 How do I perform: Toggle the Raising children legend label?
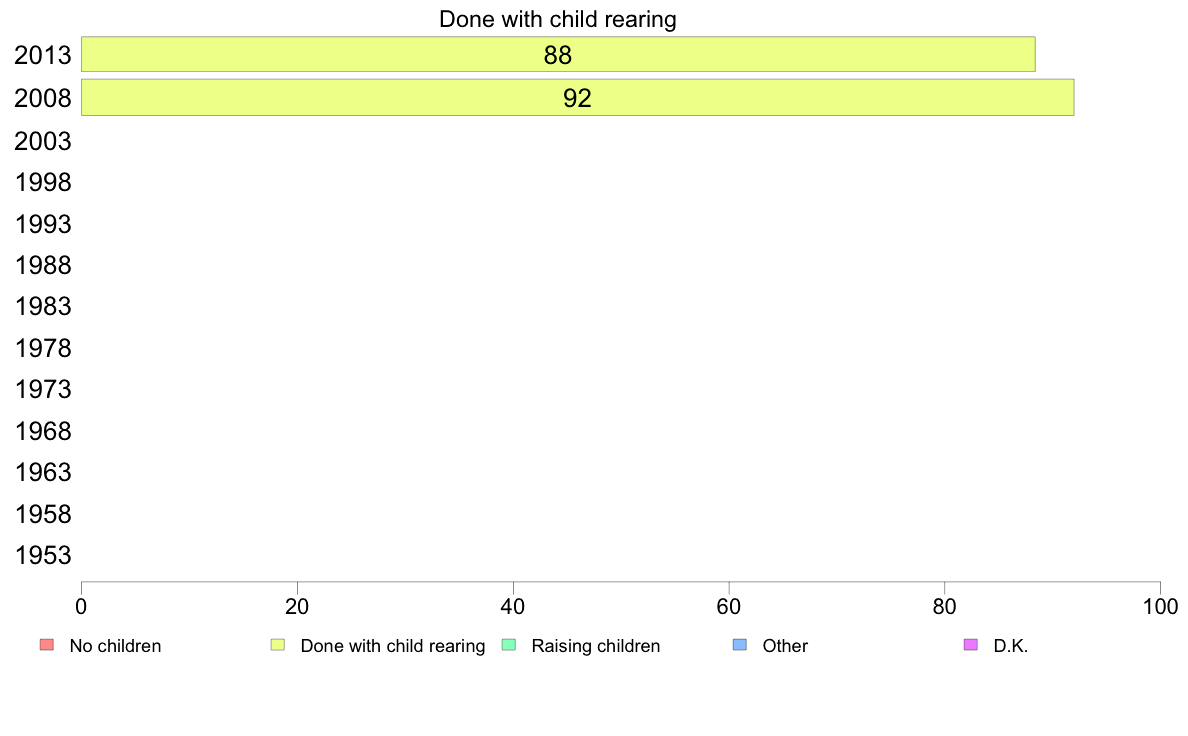(596, 646)
